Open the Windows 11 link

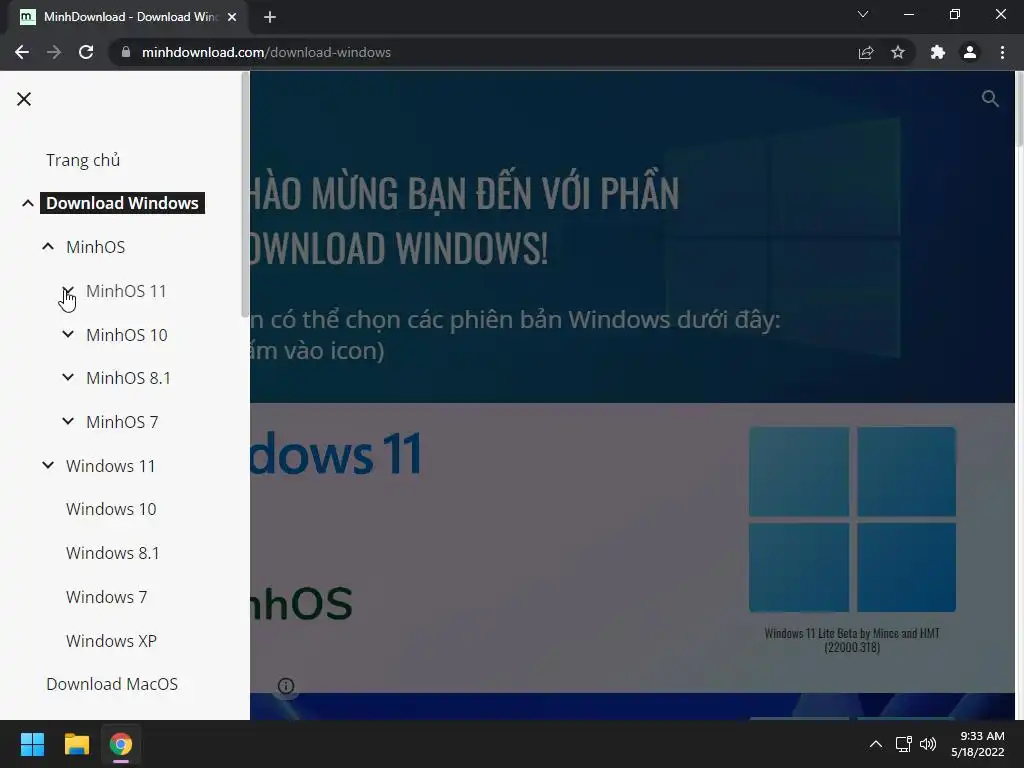tap(110, 466)
